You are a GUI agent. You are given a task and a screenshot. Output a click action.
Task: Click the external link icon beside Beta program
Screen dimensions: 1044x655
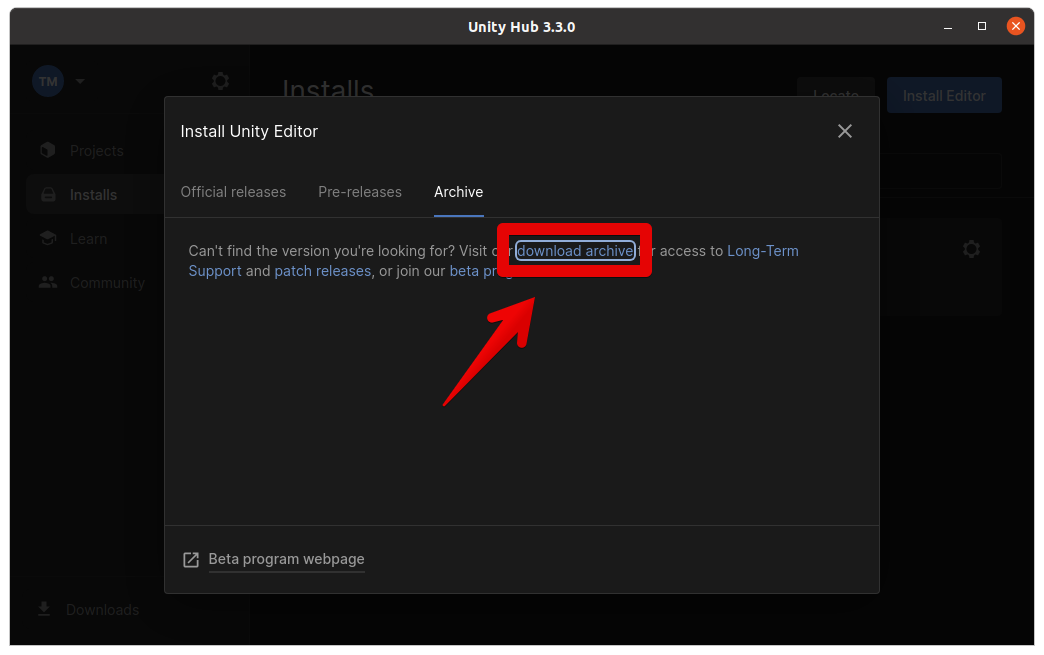coord(191,560)
